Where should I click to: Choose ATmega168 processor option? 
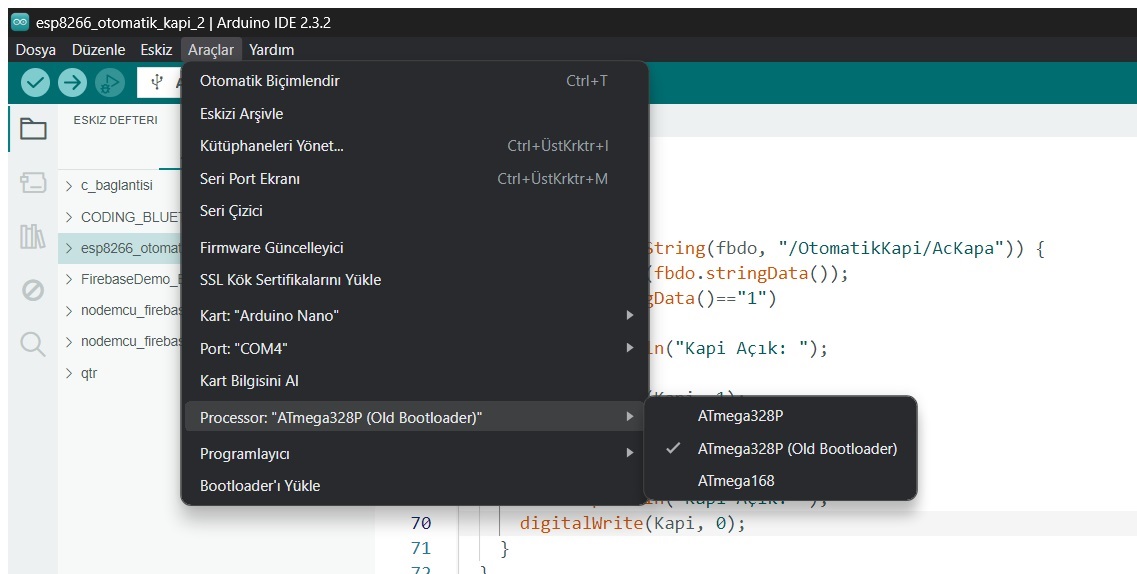736,481
